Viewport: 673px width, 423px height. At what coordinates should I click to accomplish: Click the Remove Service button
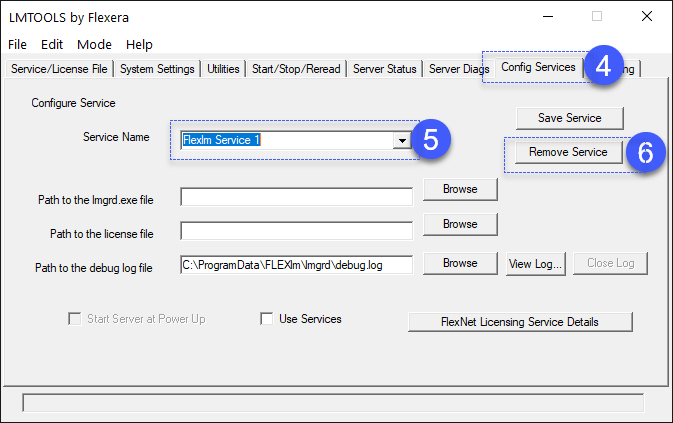click(568, 152)
